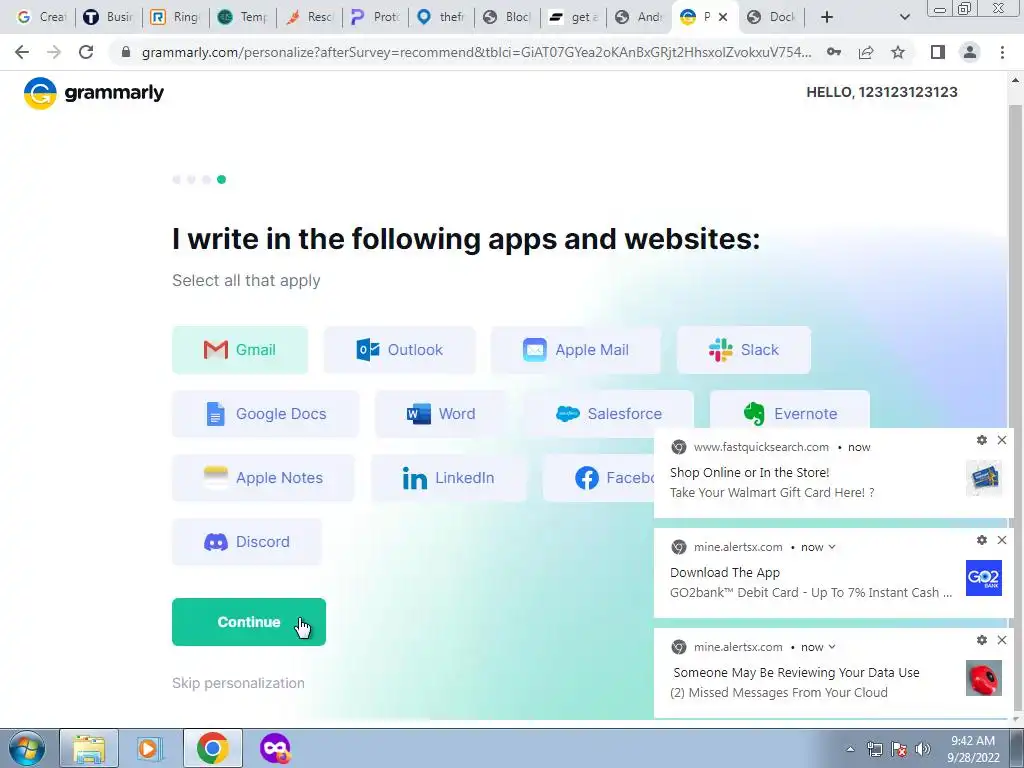The width and height of the screenshot is (1024, 768).
Task: Select the Google Docs option
Action: (265, 414)
